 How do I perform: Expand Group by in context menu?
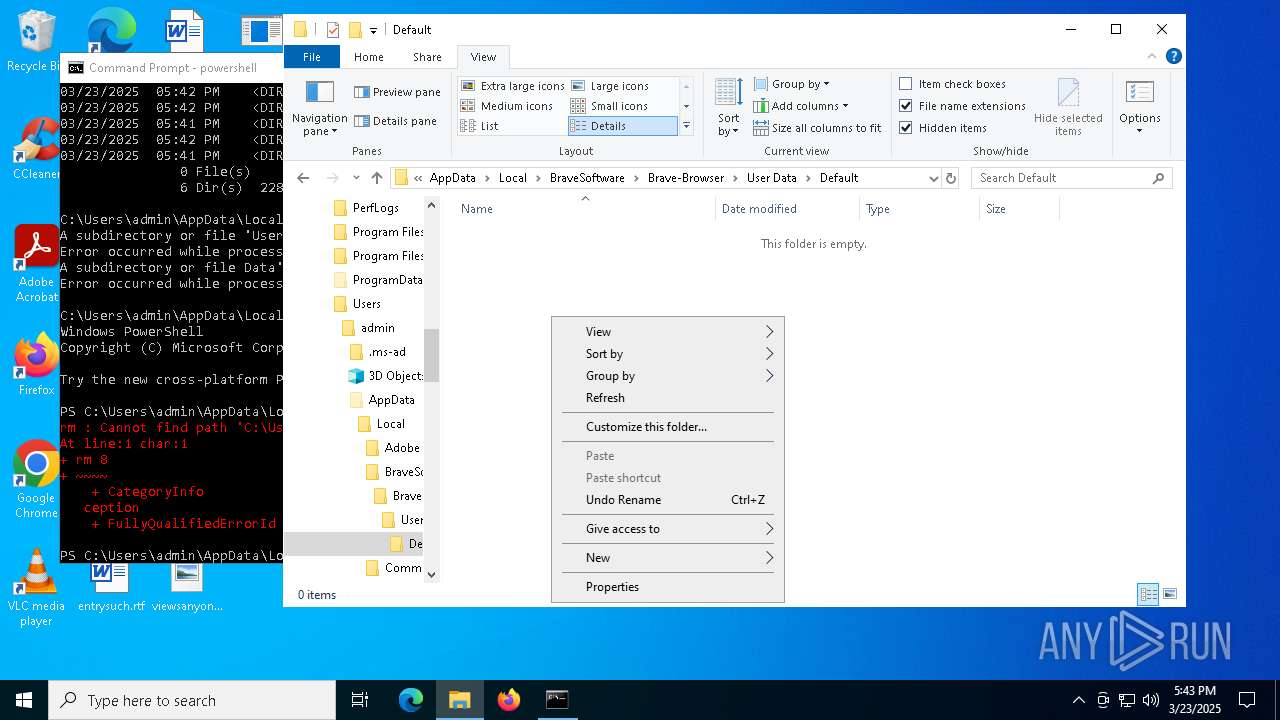[x=668, y=376]
